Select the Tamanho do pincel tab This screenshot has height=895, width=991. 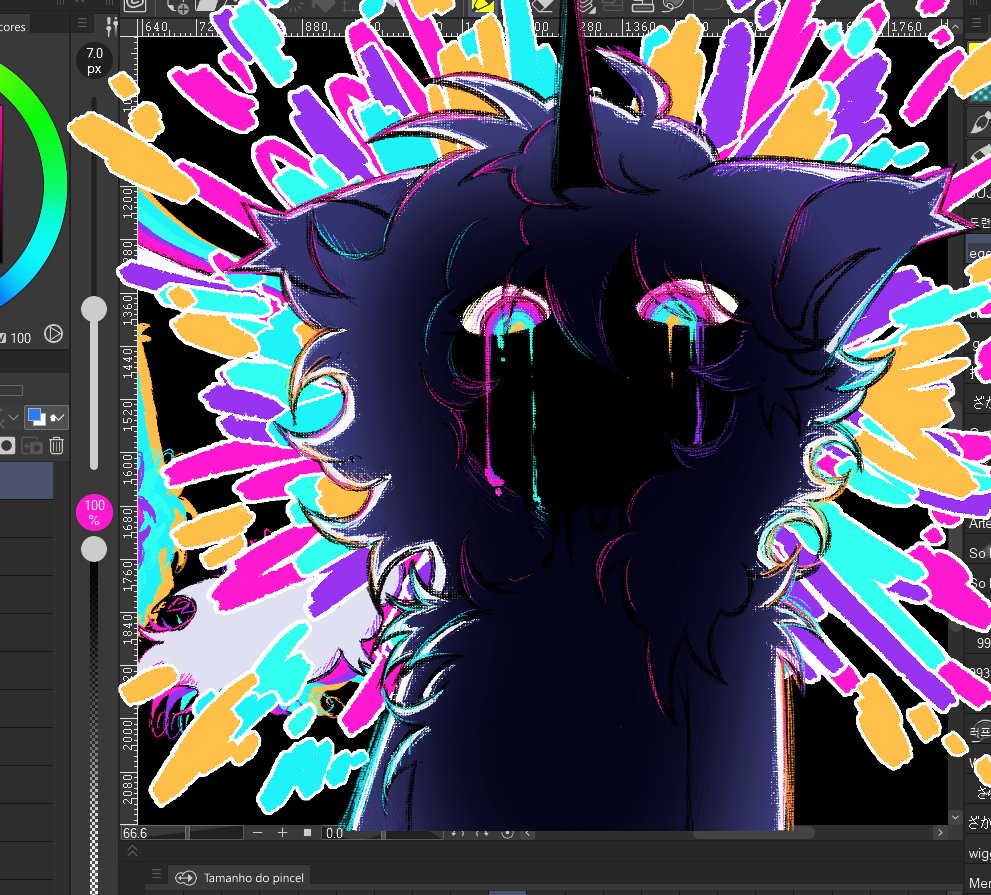click(240, 877)
